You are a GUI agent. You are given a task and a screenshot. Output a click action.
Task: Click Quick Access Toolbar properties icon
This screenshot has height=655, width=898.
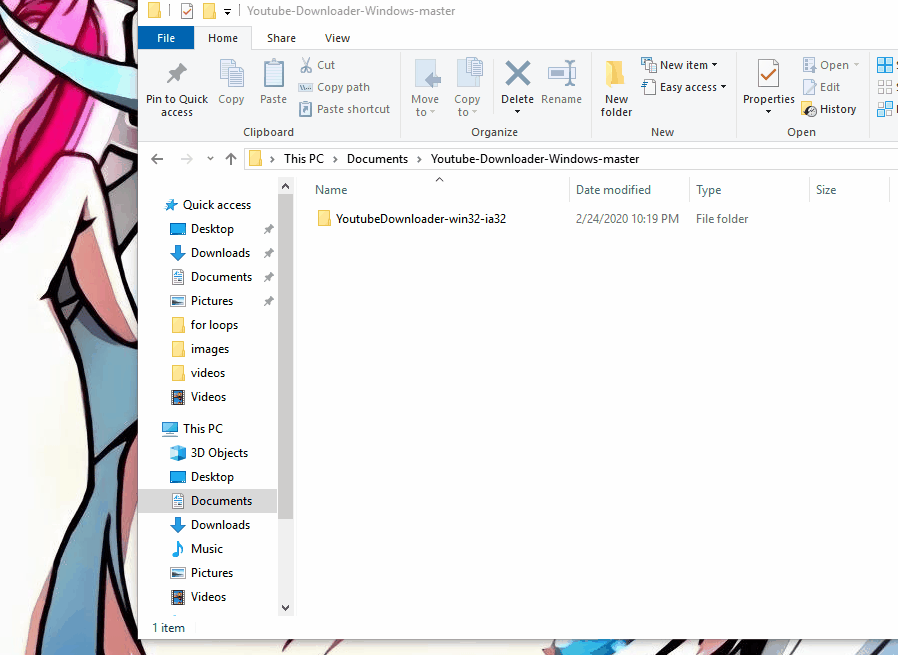(x=187, y=11)
